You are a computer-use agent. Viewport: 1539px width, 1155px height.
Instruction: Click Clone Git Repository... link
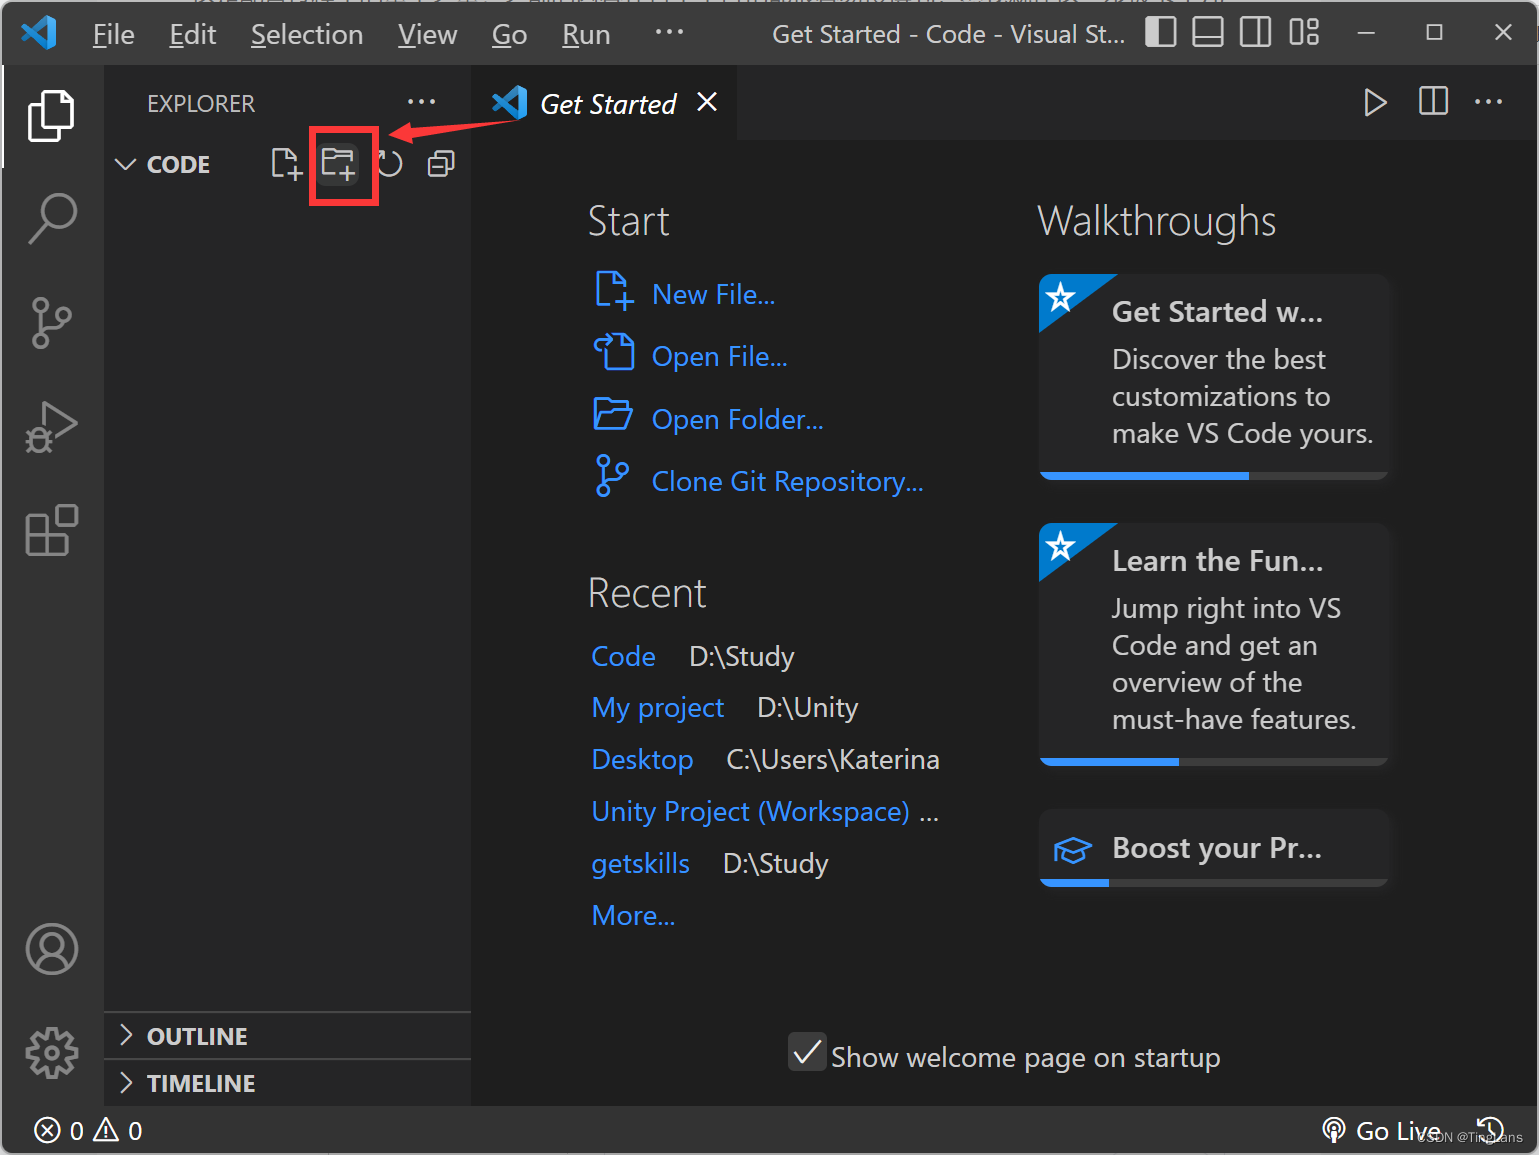coord(788,481)
